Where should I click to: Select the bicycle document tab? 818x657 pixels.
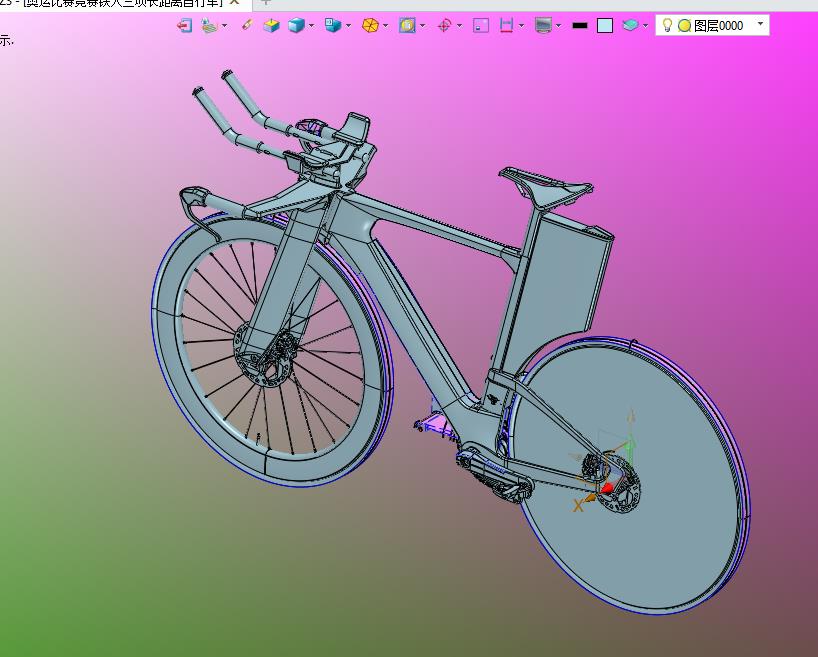tap(110, 3)
